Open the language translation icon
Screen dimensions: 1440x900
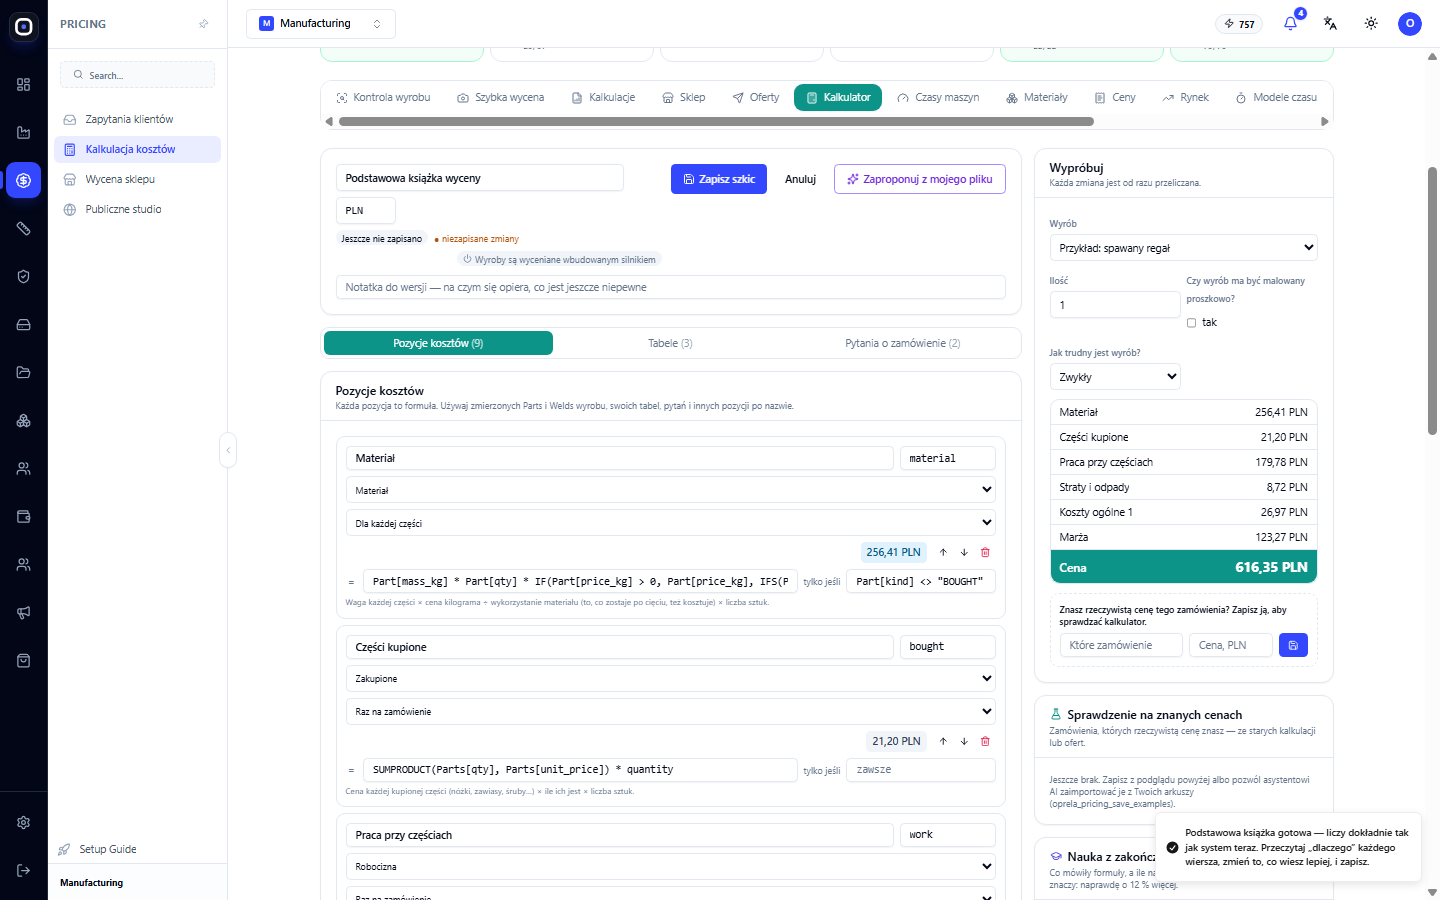coord(1330,23)
